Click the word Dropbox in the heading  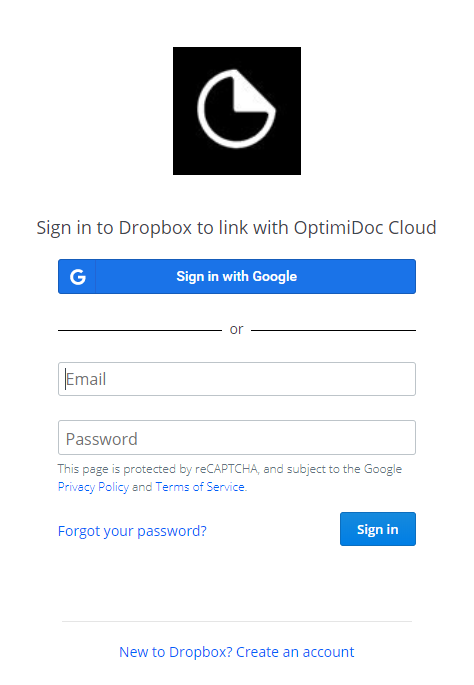[155, 228]
